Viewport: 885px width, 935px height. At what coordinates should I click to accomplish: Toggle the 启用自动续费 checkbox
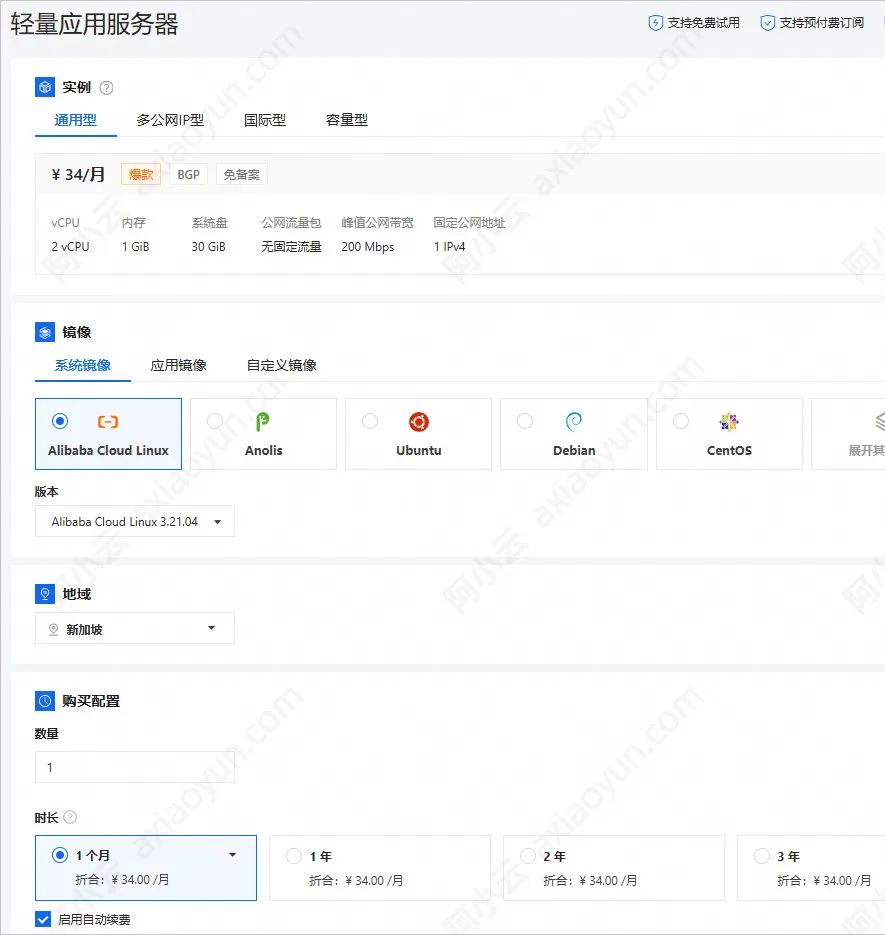tap(43, 919)
